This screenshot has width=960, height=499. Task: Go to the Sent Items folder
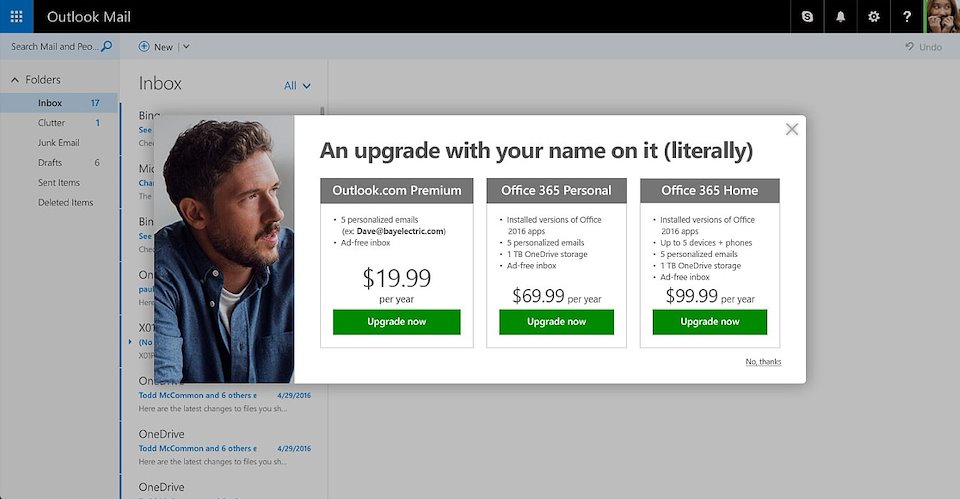point(58,182)
